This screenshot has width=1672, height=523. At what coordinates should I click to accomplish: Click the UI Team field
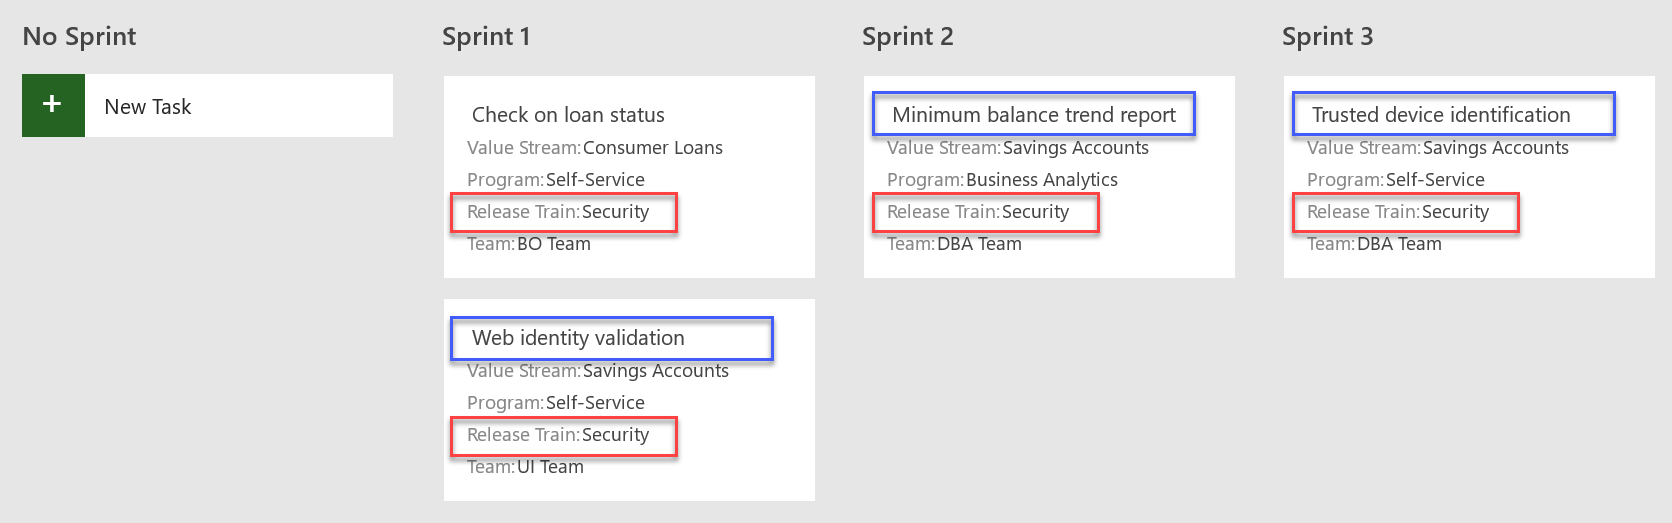525,467
